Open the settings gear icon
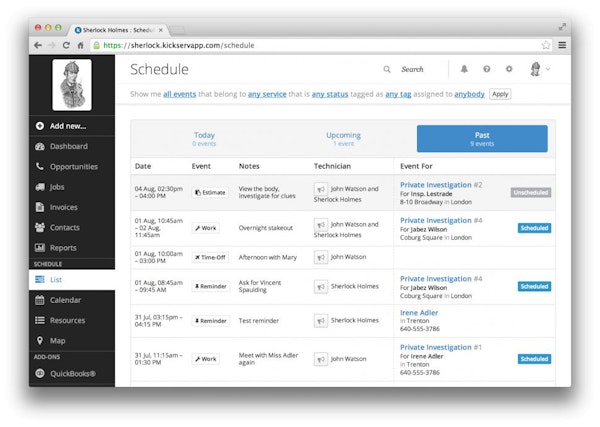This screenshot has width=600, height=427. coord(508,69)
